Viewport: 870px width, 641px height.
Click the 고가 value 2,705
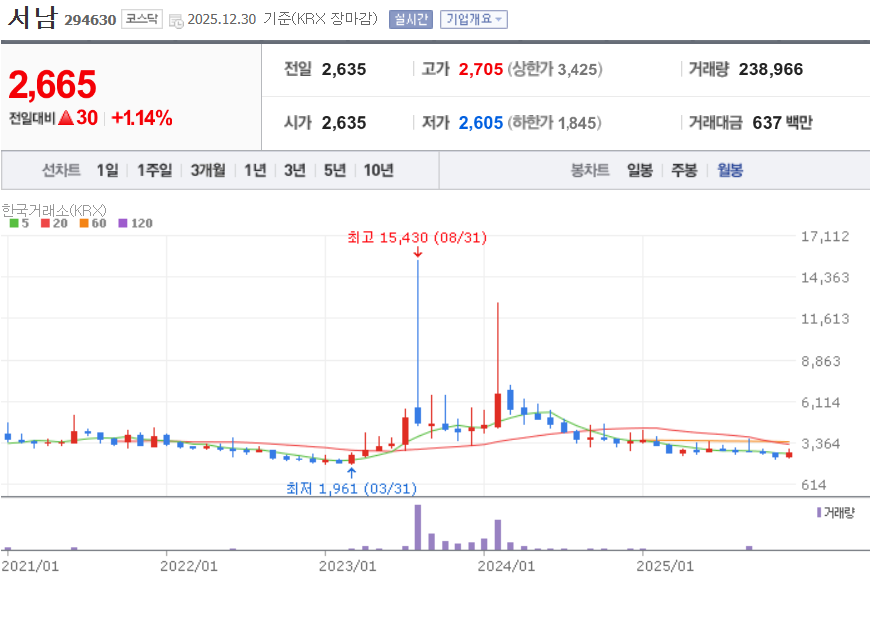[480, 69]
